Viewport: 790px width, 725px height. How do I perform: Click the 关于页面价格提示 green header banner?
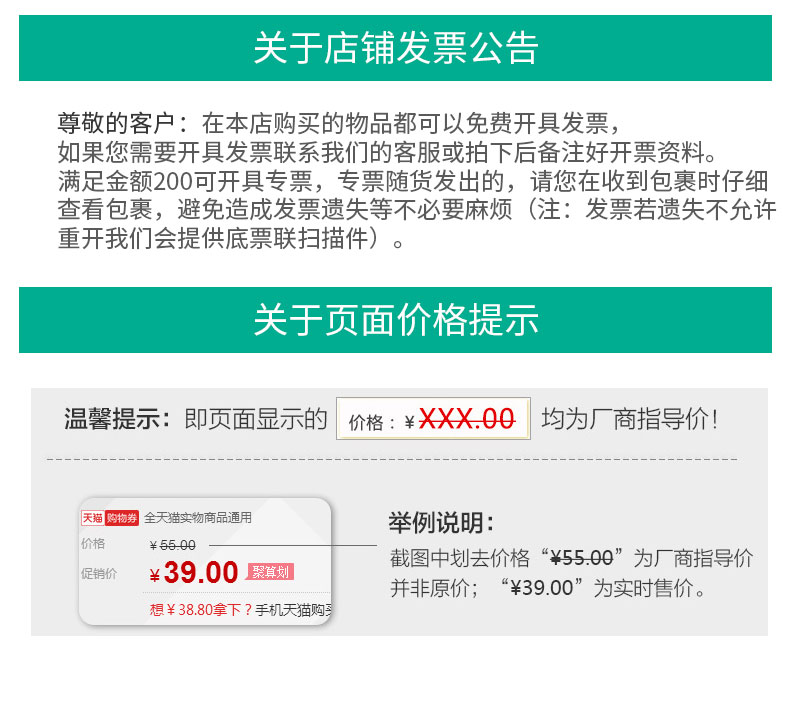pyautogui.click(x=395, y=320)
